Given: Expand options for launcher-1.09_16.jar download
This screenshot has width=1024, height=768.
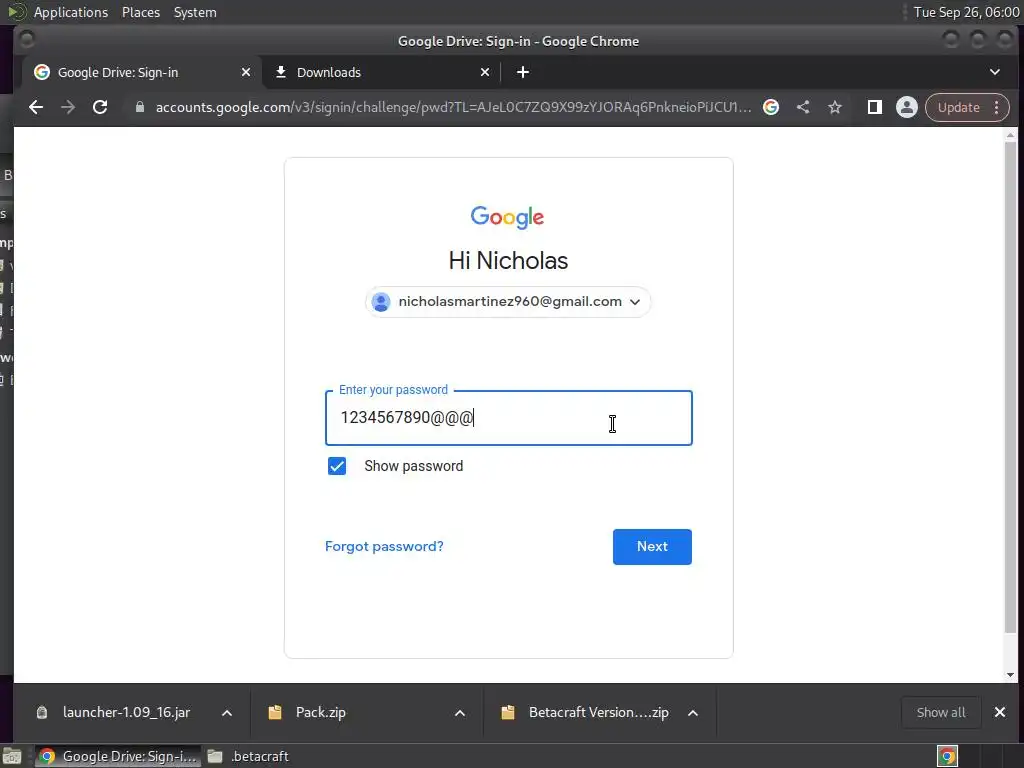Looking at the screenshot, I should 227,713.
